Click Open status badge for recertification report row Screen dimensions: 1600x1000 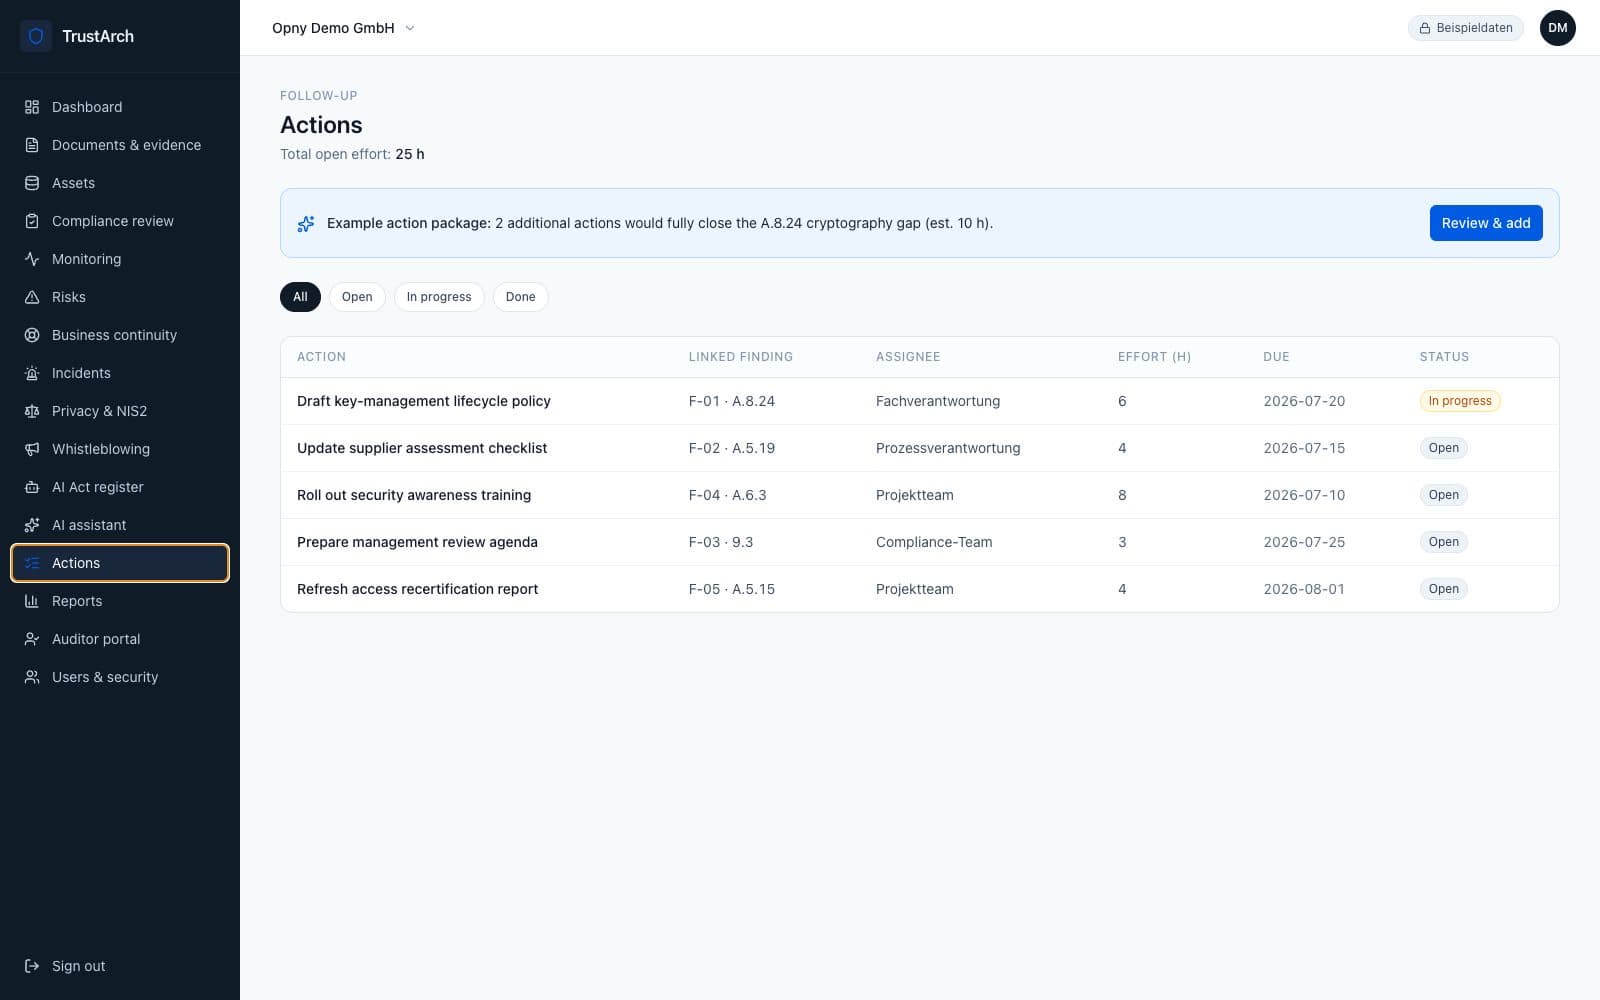(x=1443, y=589)
